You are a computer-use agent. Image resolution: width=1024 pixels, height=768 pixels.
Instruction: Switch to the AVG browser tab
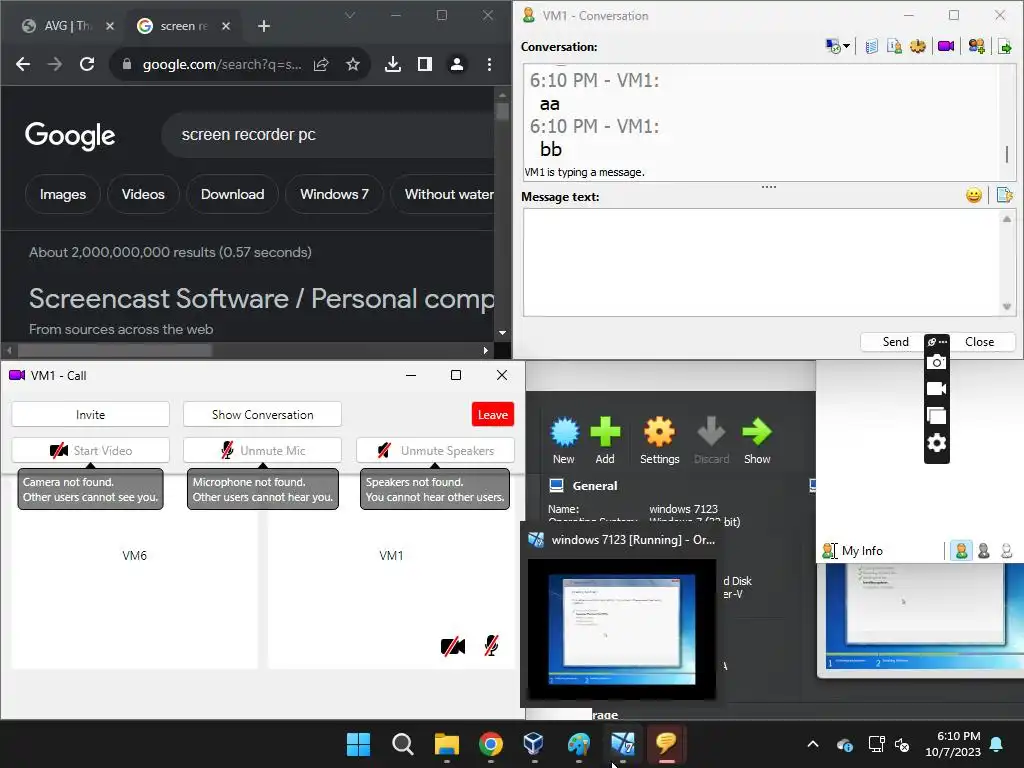tap(67, 25)
